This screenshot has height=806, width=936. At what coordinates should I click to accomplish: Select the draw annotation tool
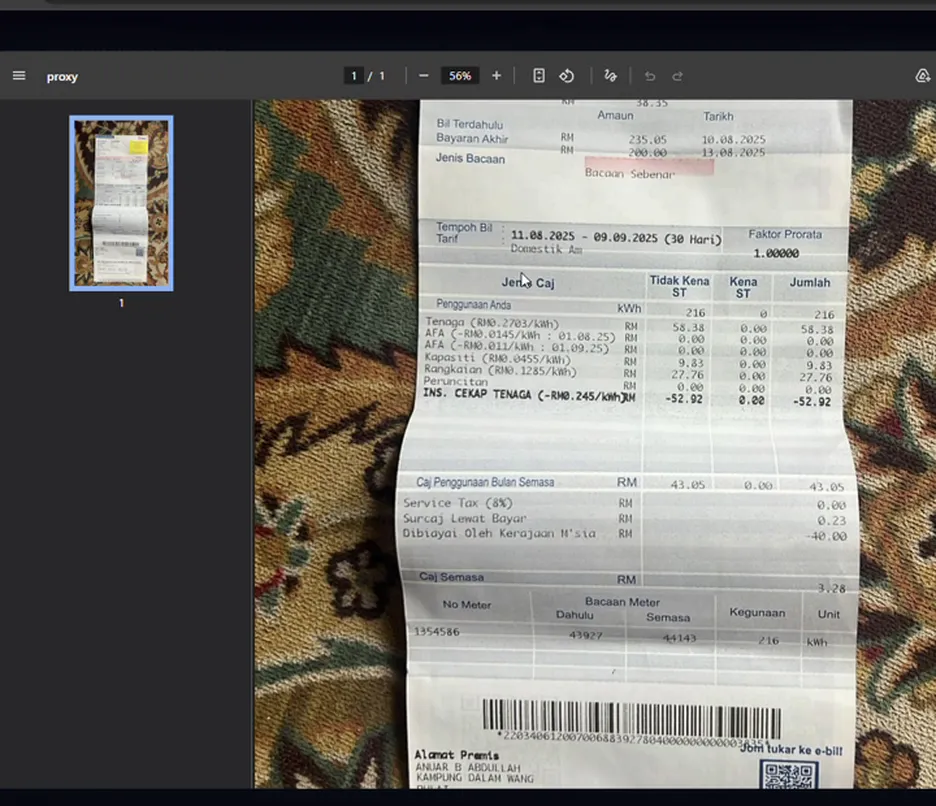click(610, 76)
